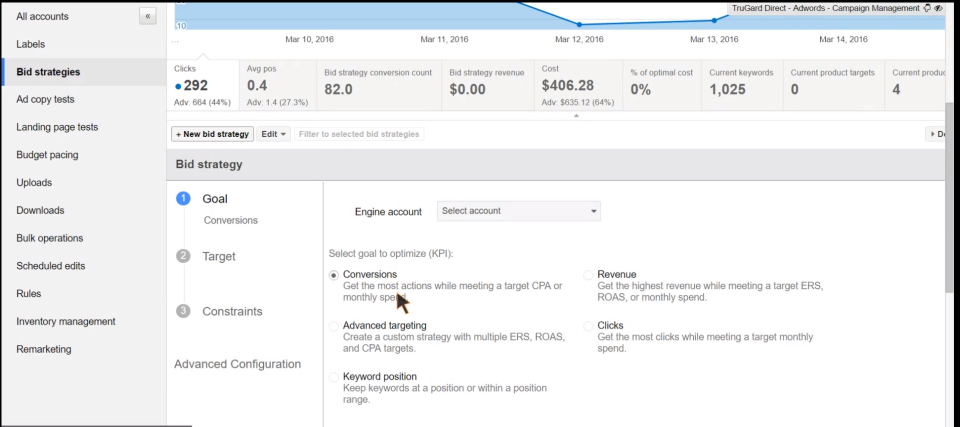Collapse the summary stats with the small up arrow
The height and width of the screenshot is (427, 960).
tap(576, 115)
